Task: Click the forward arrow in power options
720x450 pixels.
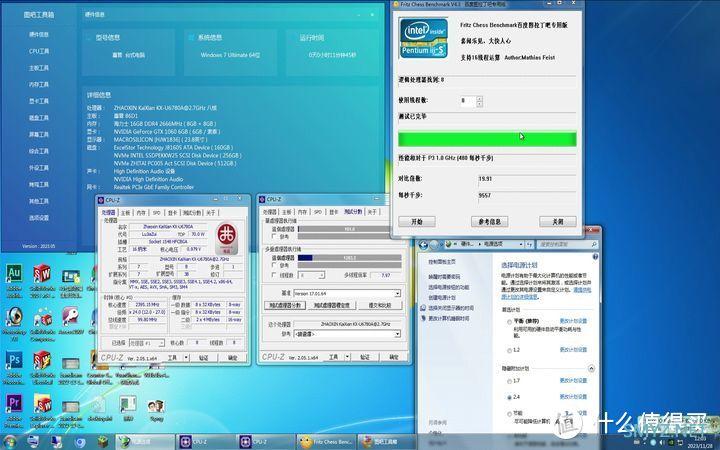Action: point(434,244)
